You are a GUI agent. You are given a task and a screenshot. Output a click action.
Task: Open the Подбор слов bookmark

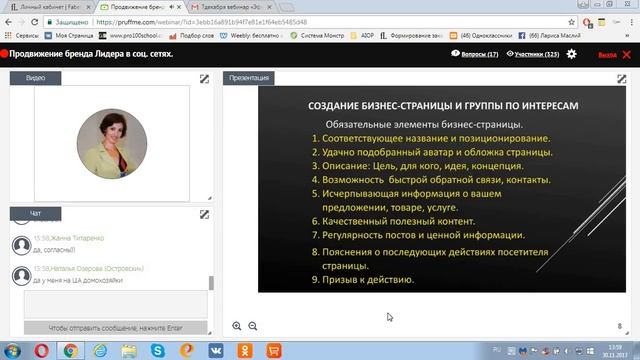click(x=191, y=36)
